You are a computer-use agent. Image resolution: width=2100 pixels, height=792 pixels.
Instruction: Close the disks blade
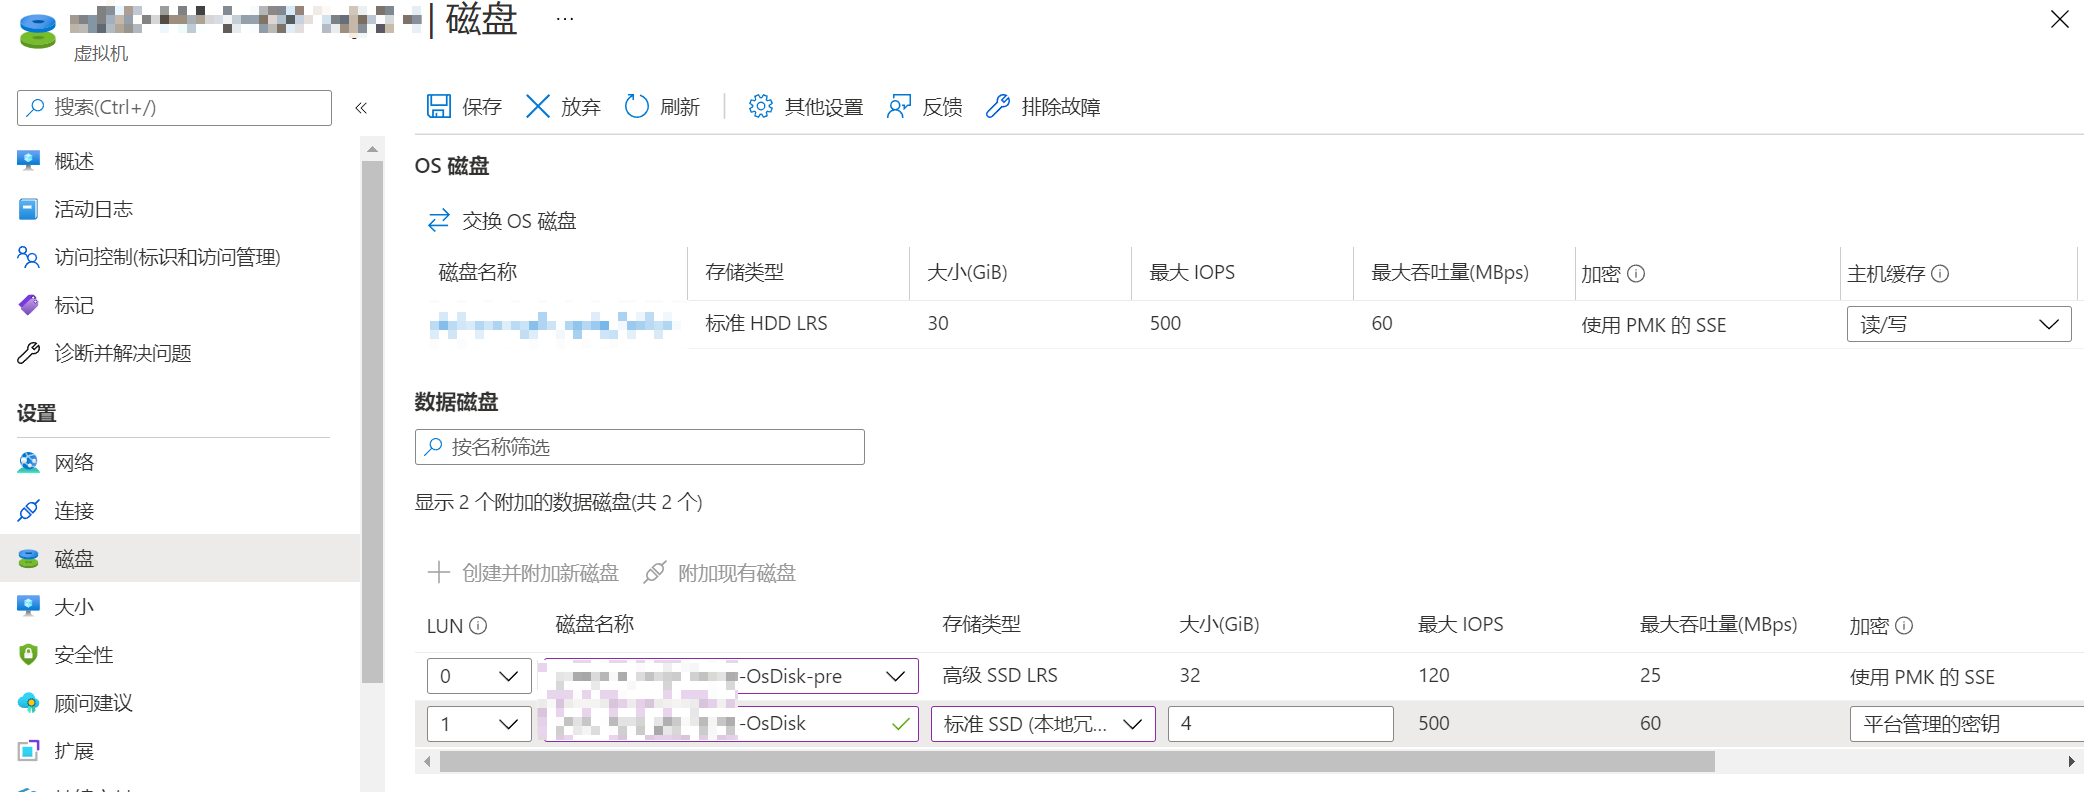point(2059,19)
